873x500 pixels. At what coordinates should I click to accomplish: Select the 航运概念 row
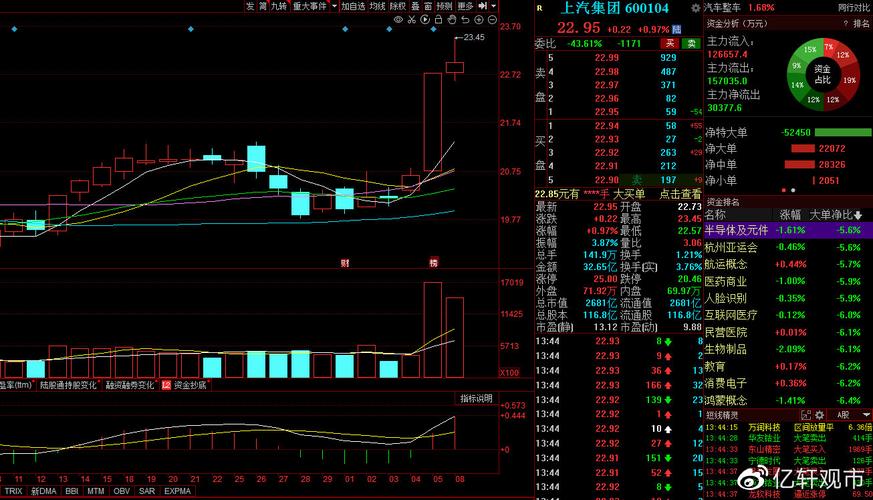pyautogui.click(x=788, y=264)
